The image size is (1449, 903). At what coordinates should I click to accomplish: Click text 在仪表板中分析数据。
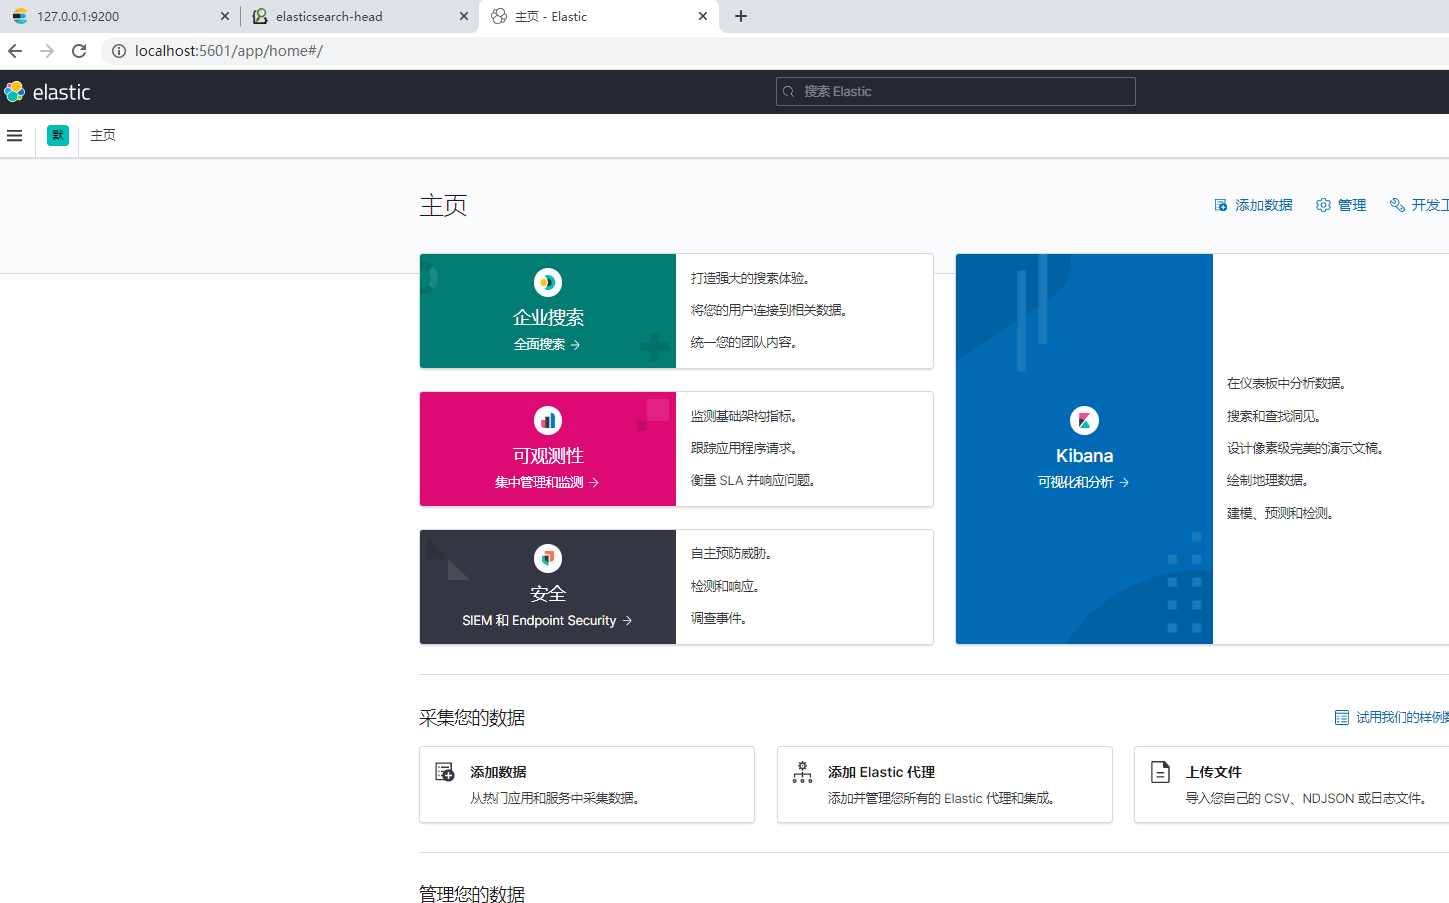(1288, 383)
